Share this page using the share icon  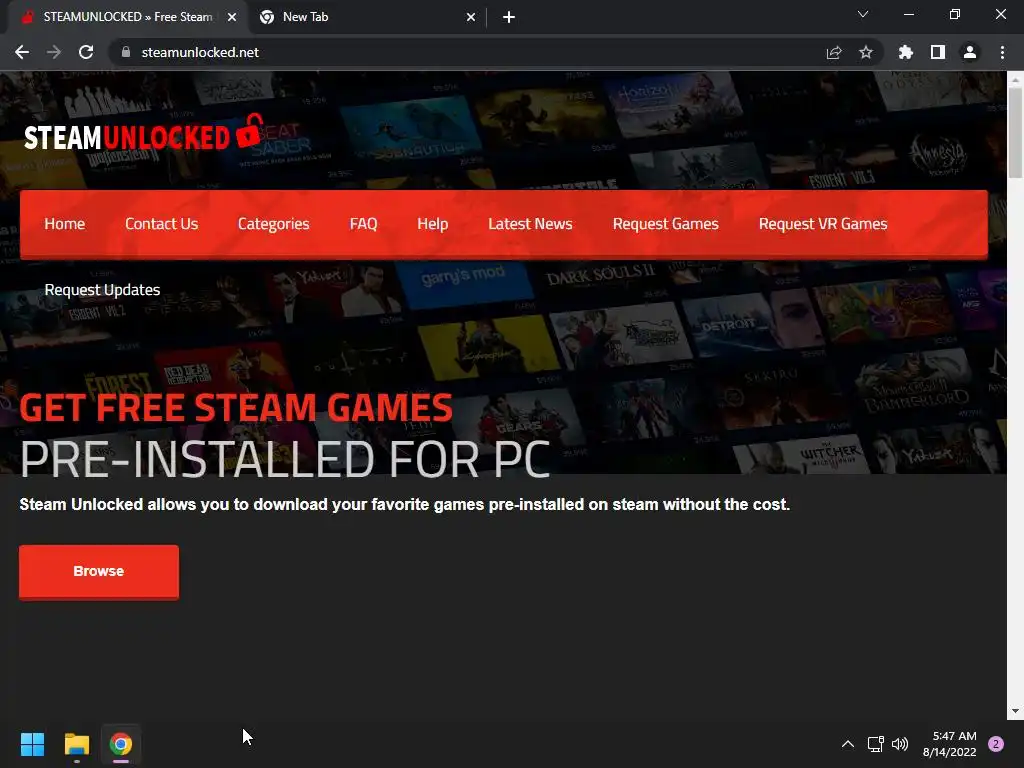tap(834, 52)
